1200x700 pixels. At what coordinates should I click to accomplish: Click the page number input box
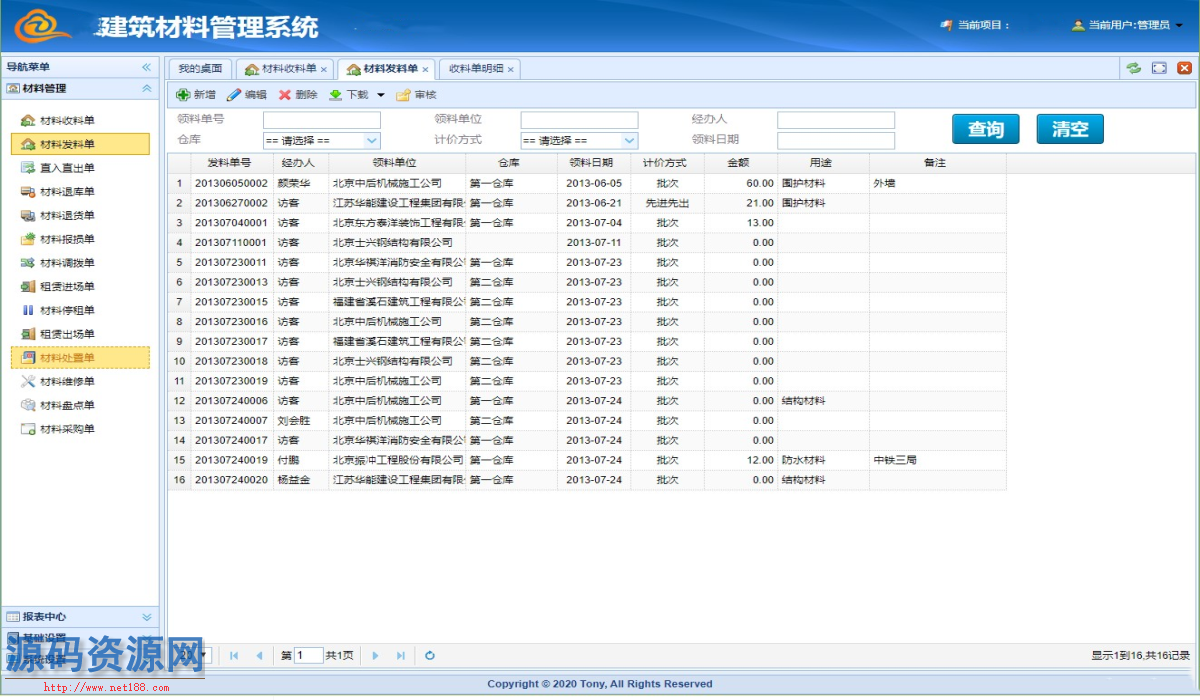pyautogui.click(x=309, y=656)
